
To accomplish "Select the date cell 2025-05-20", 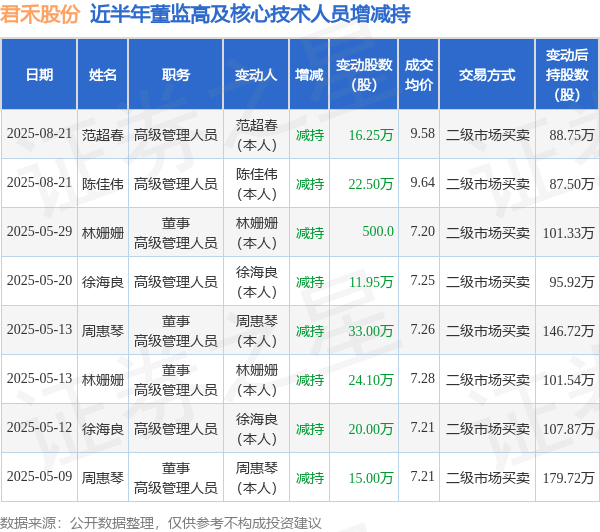I will coord(39,280).
